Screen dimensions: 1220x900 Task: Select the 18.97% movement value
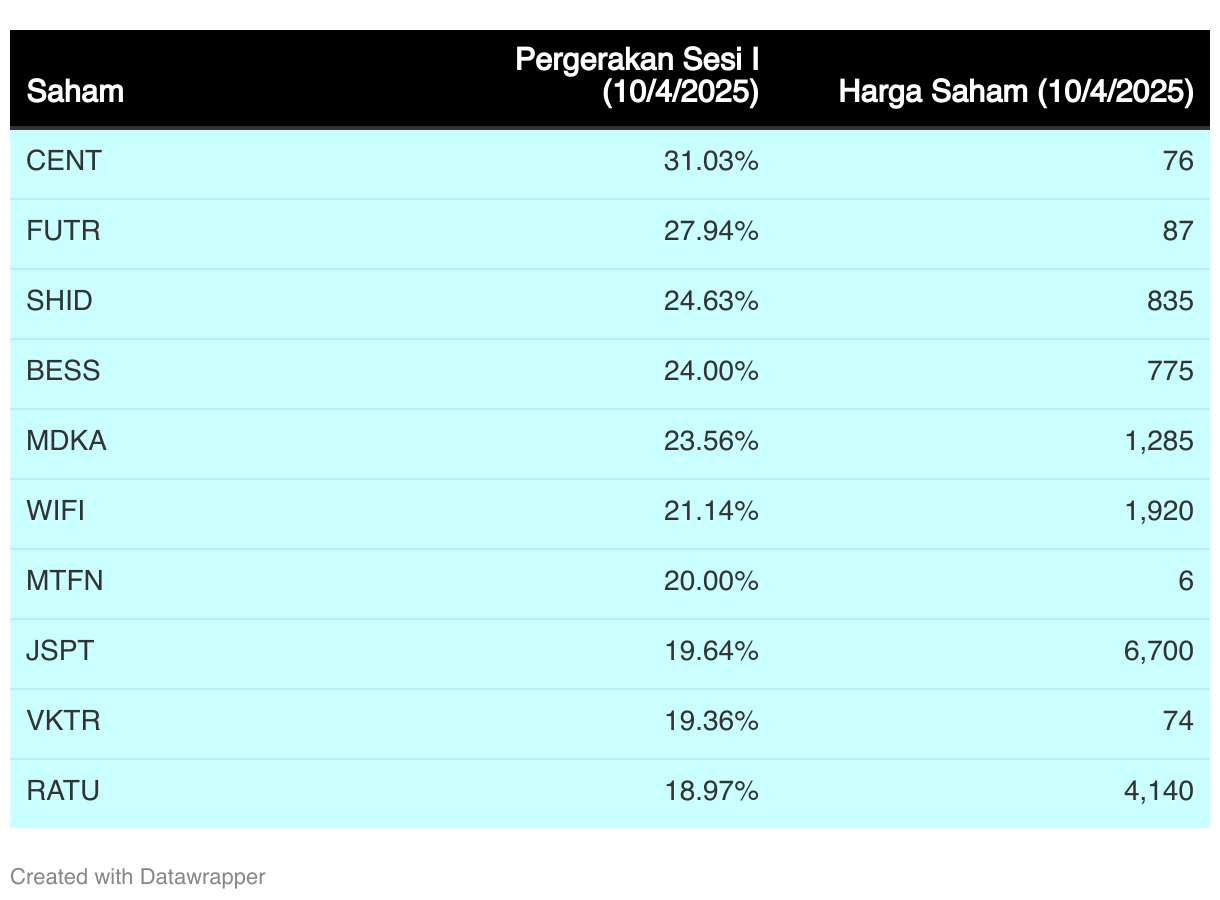[x=711, y=791]
